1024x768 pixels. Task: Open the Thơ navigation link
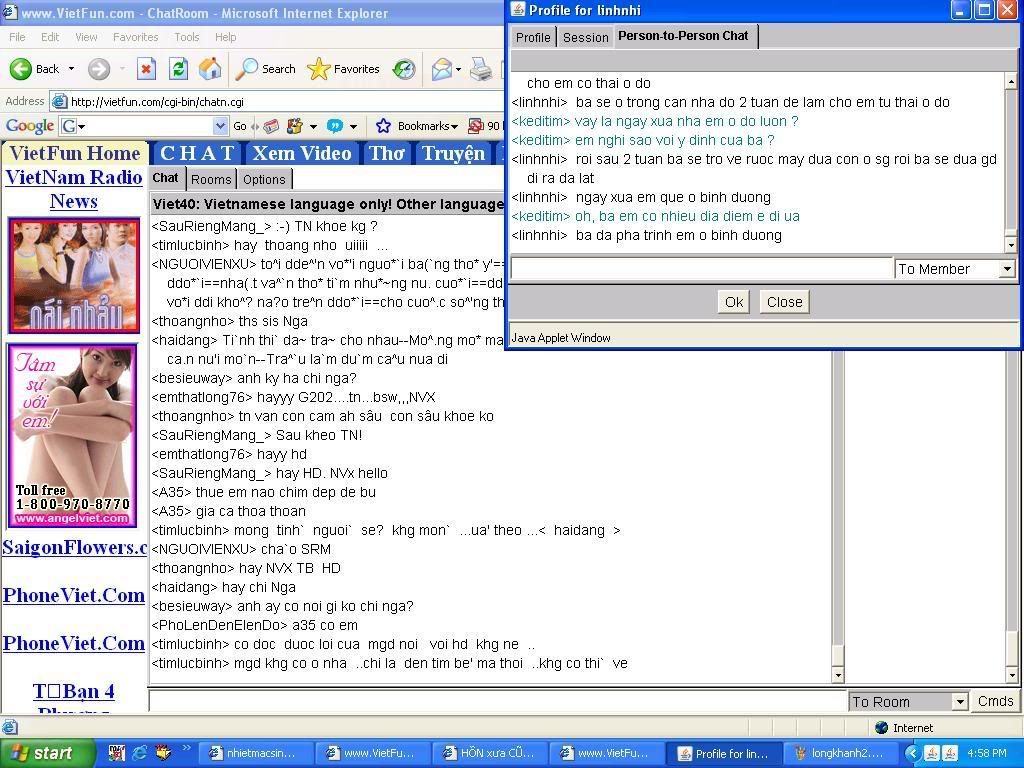pos(387,153)
